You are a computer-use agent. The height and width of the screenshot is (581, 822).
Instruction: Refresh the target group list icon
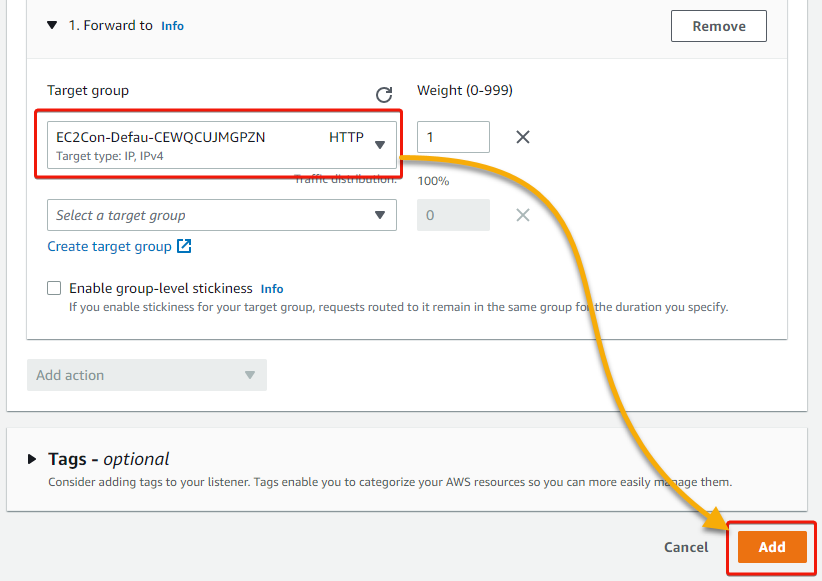coord(384,94)
